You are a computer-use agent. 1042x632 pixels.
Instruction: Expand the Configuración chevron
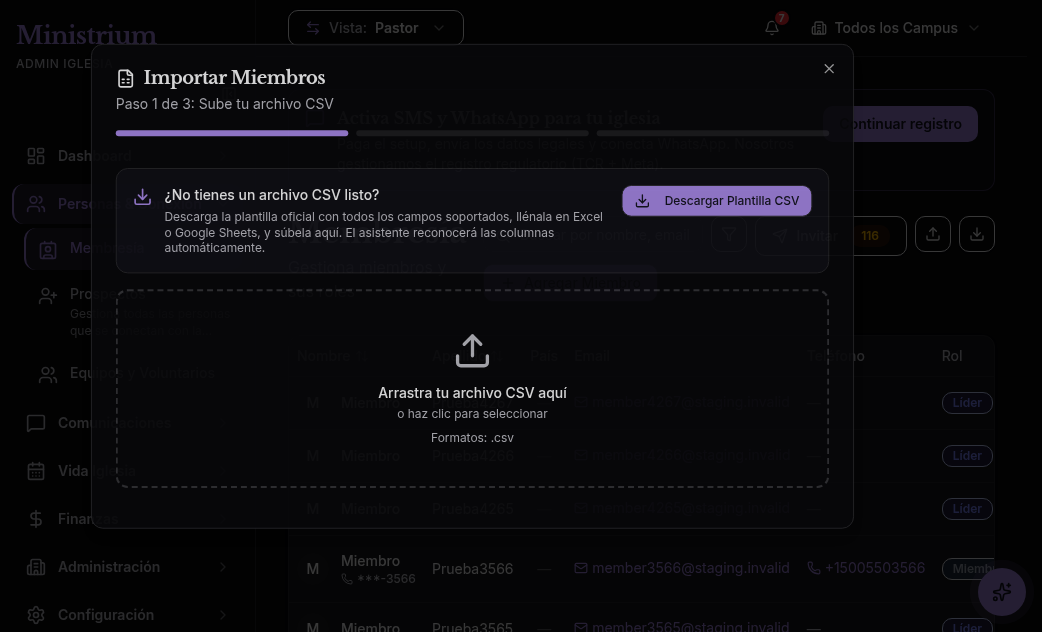pyautogui.click(x=223, y=615)
